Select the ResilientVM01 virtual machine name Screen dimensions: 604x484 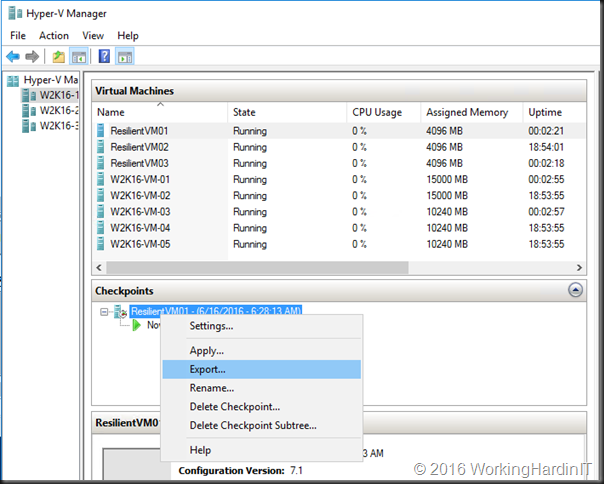coord(139,131)
